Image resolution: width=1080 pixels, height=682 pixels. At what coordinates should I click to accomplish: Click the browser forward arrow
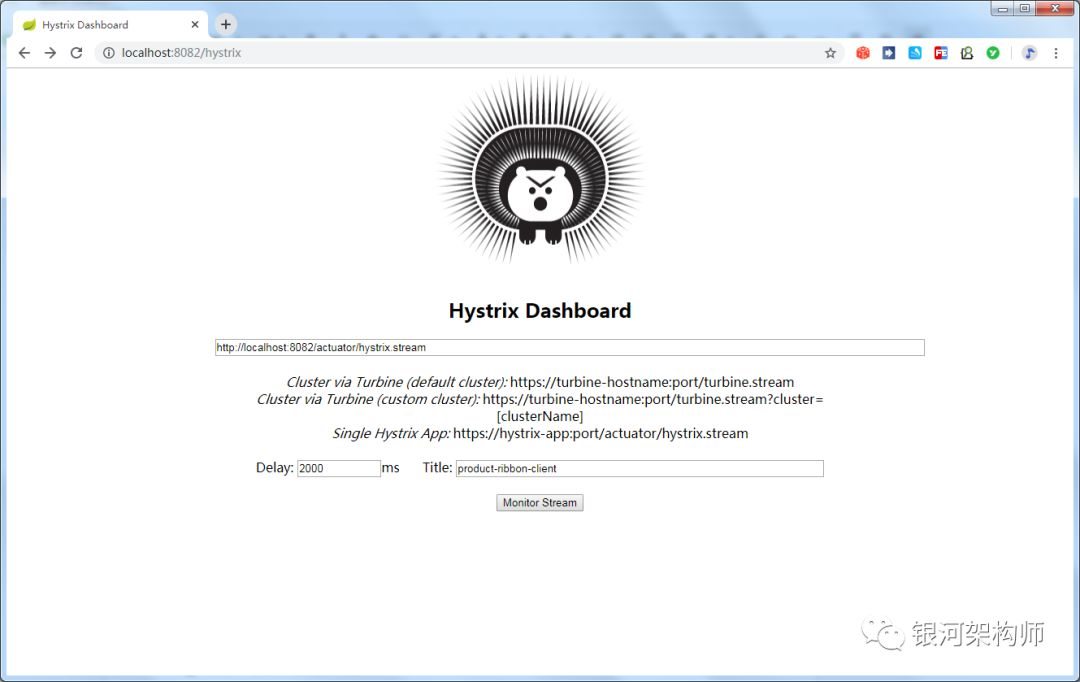pos(50,53)
